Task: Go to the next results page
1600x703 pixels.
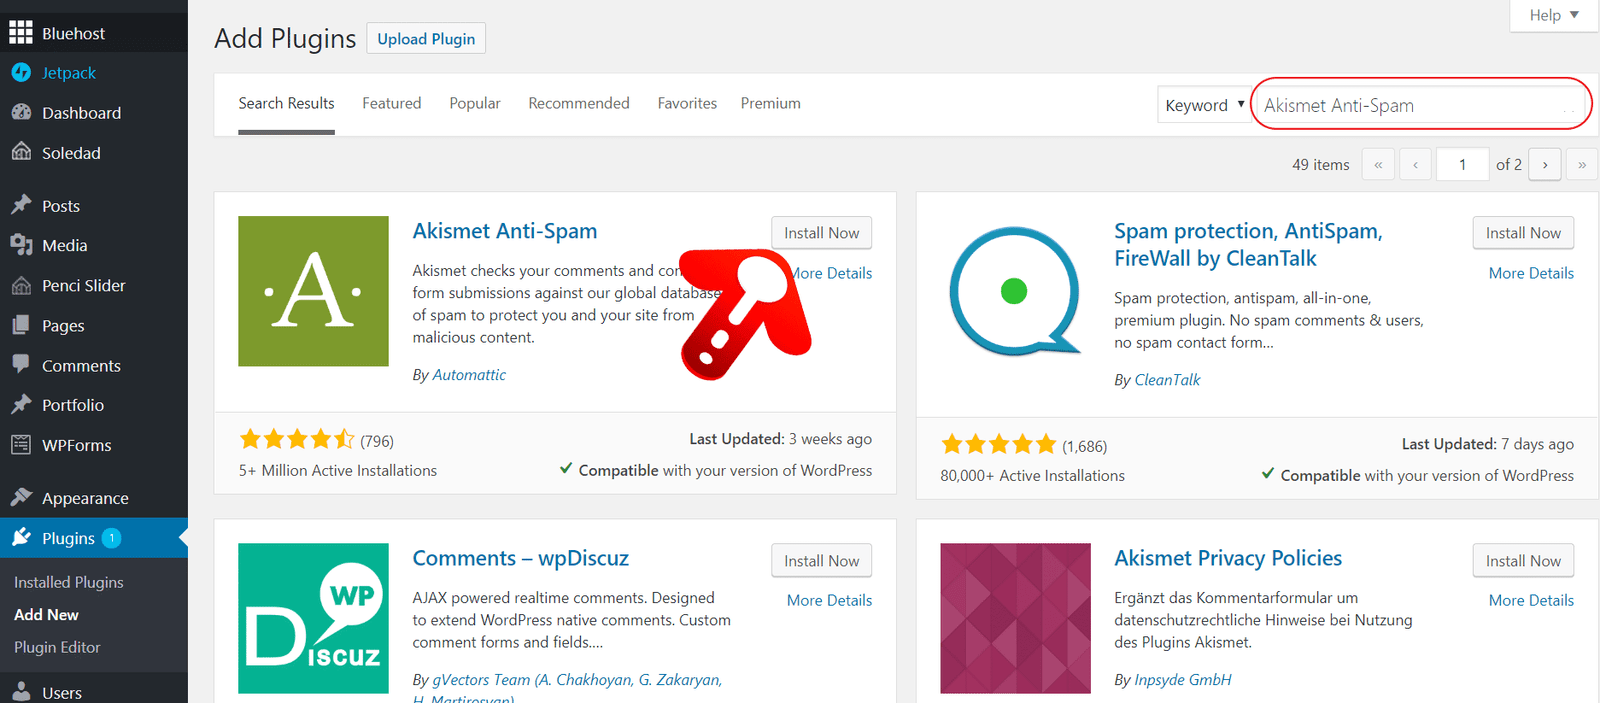Action: pos(1545,164)
